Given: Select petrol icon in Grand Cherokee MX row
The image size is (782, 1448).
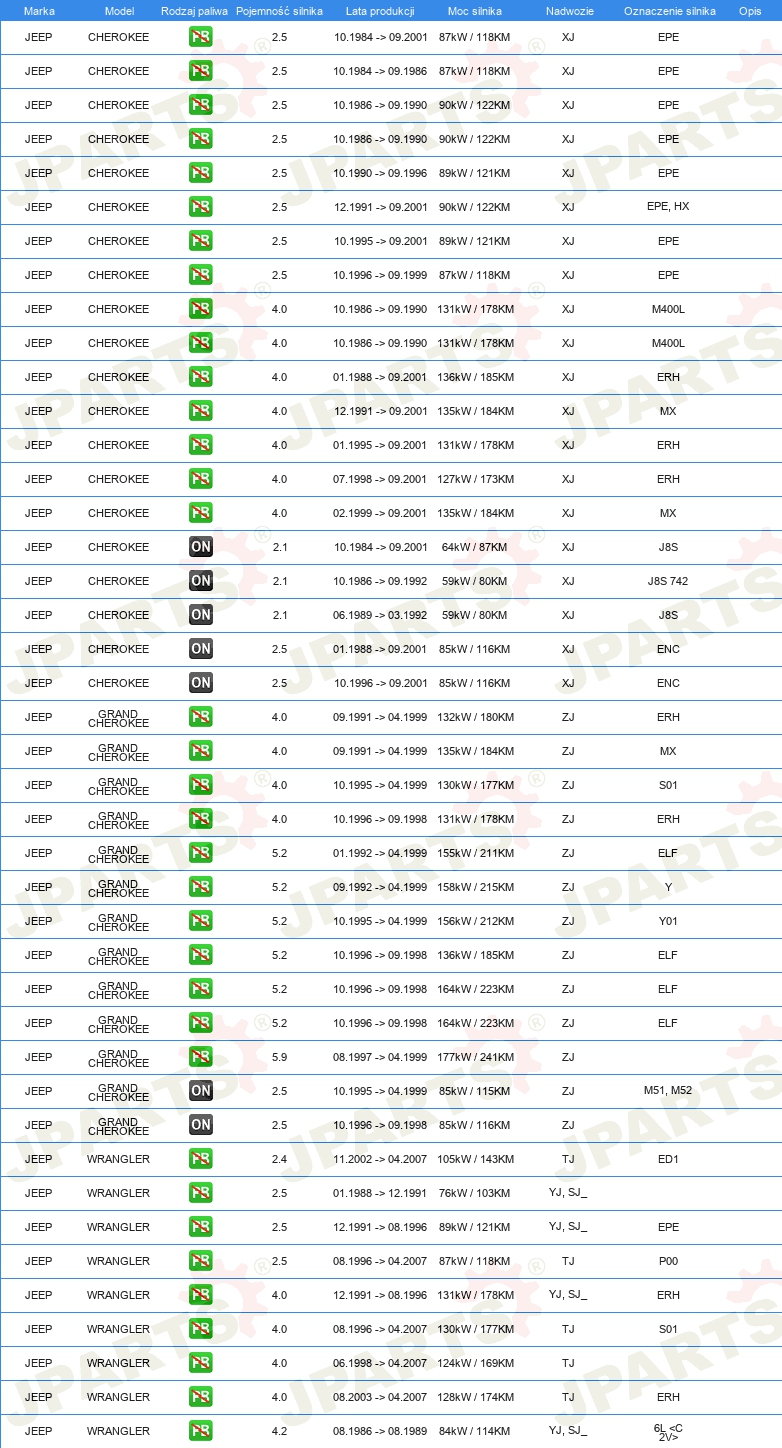Looking at the screenshot, I should [201, 751].
